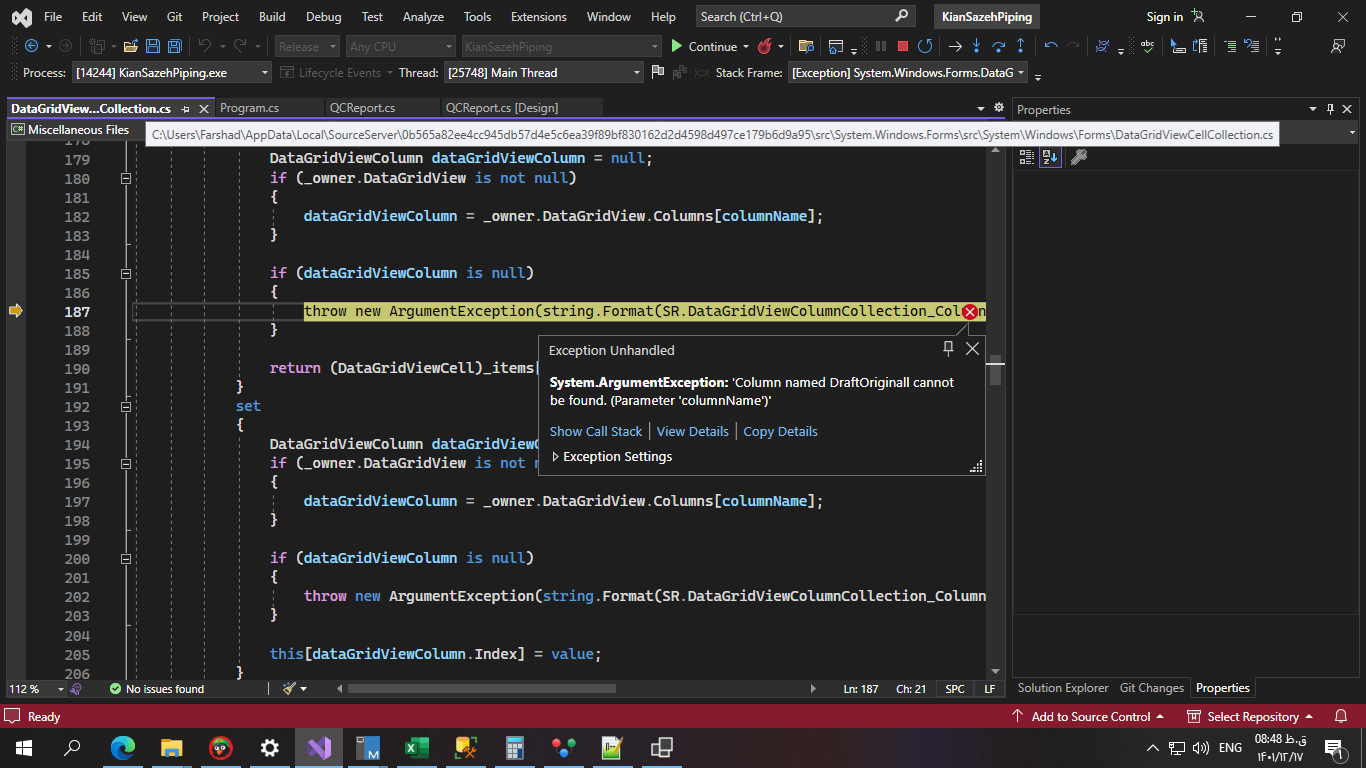Toggle alphabetical sort in Properties panel

coord(1049,157)
